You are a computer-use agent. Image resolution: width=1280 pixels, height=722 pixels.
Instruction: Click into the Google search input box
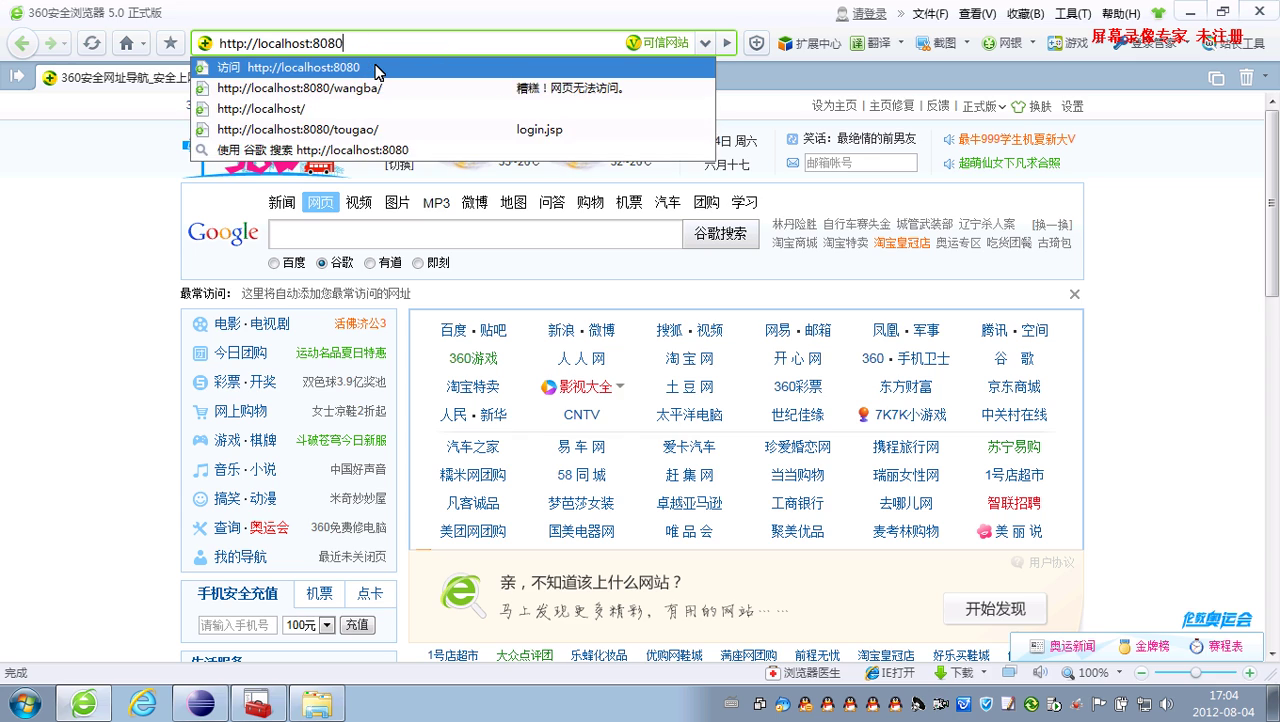point(475,233)
